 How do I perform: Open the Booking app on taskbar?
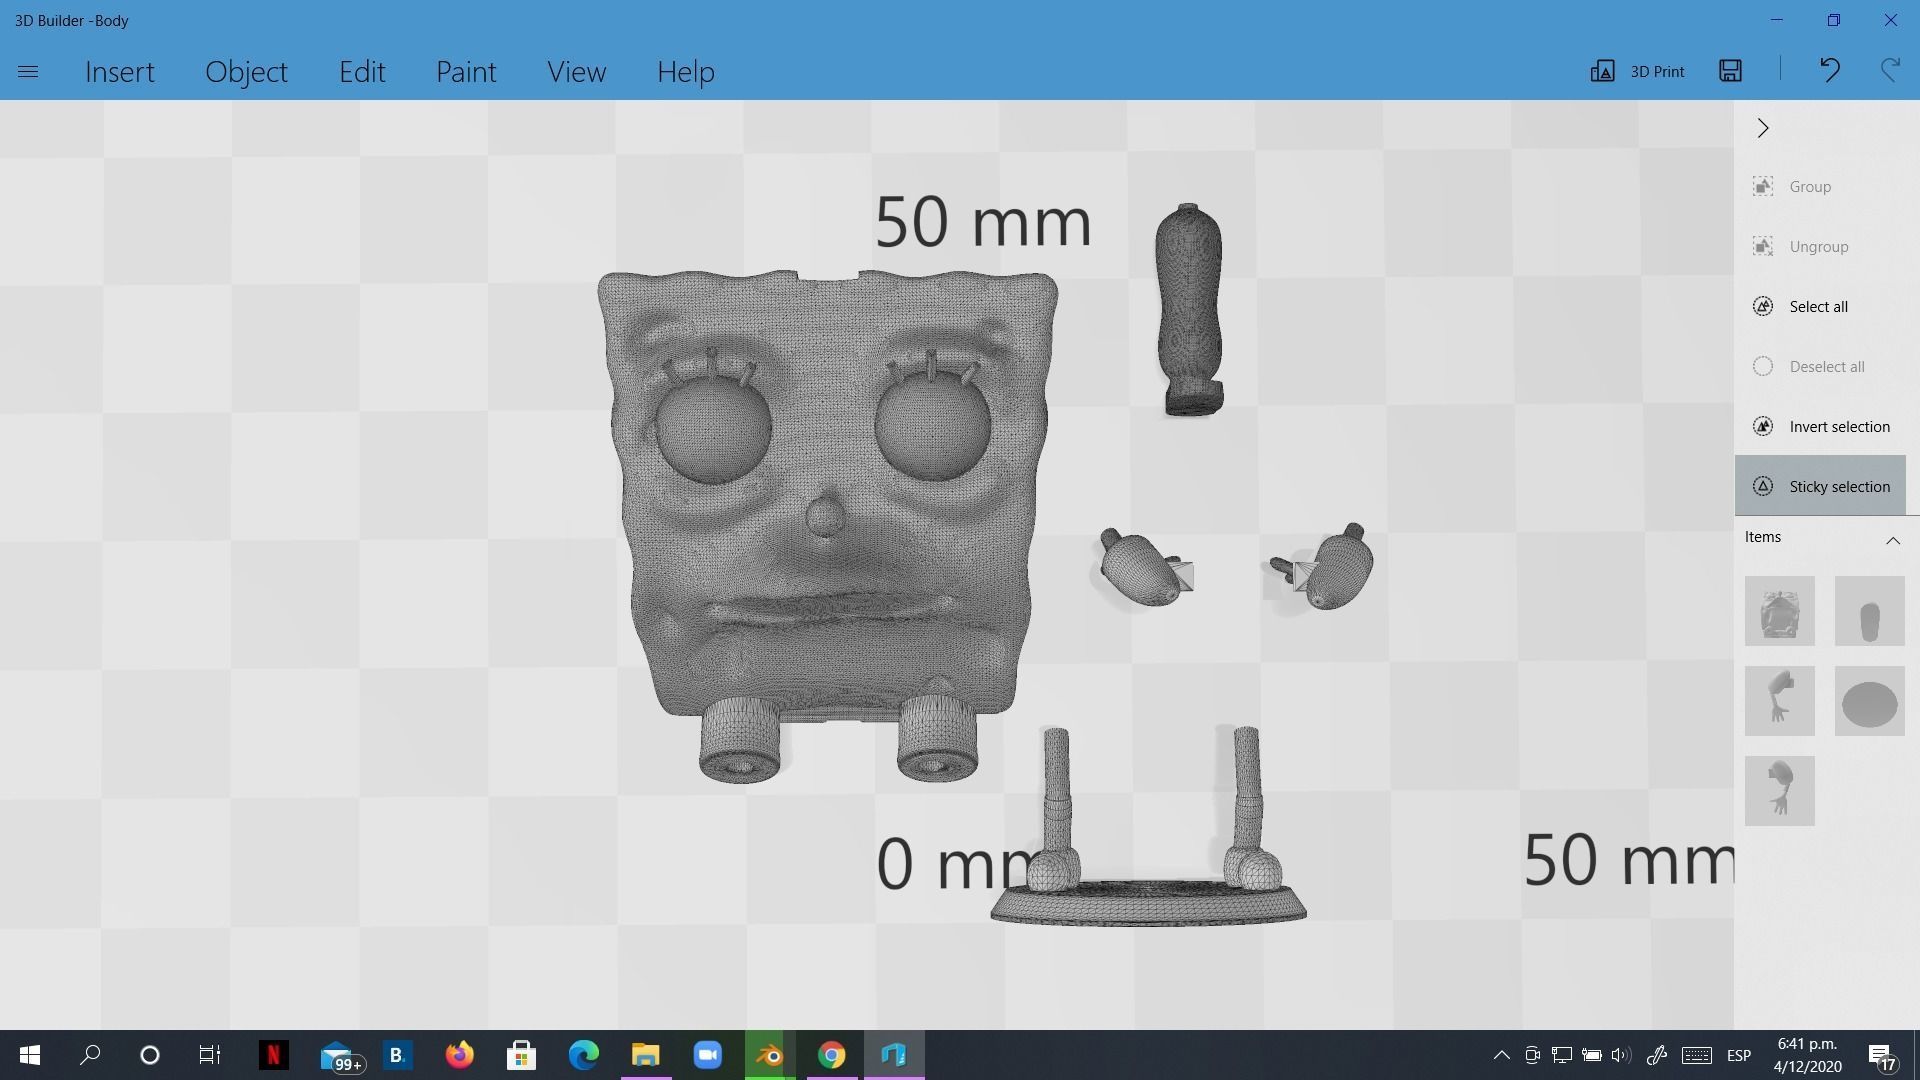click(397, 1055)
